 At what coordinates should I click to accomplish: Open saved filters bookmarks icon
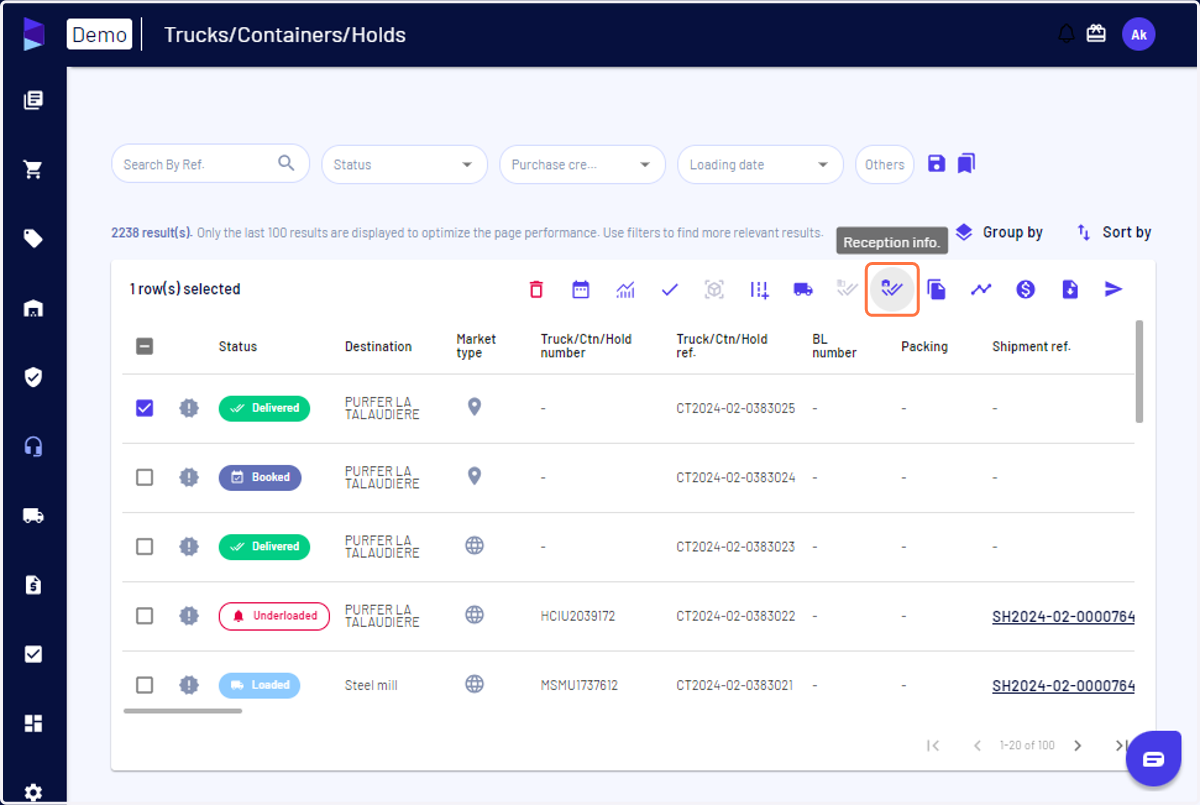pos(966,163)
